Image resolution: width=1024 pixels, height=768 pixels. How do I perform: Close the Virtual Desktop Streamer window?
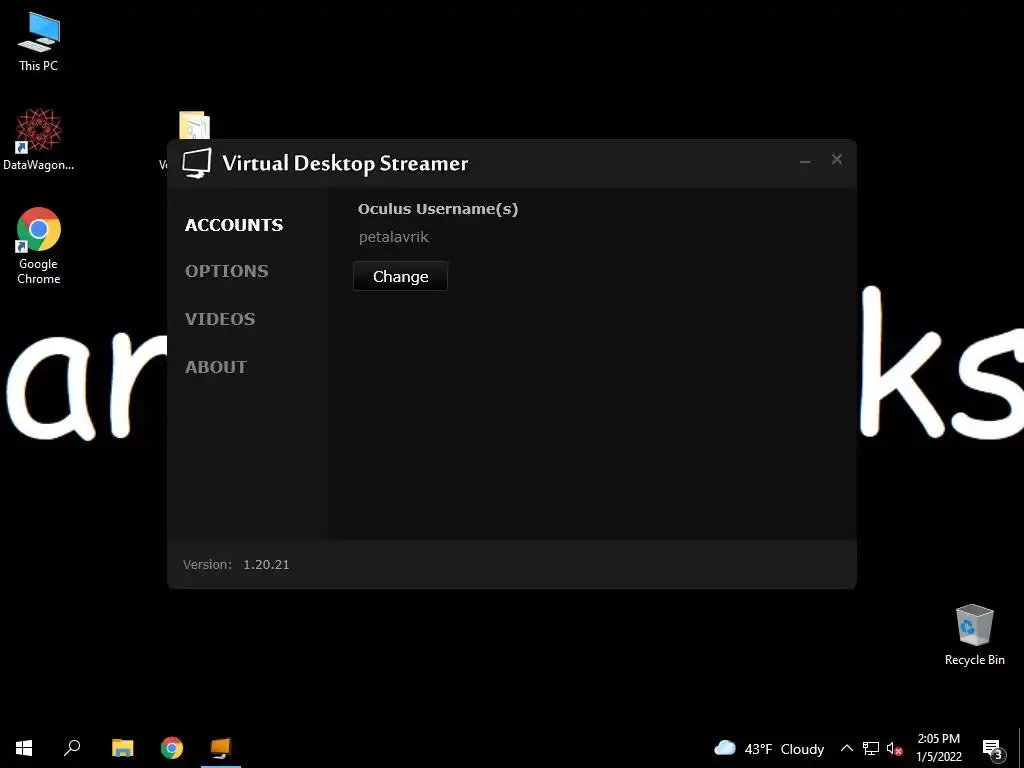click(837, 159)
